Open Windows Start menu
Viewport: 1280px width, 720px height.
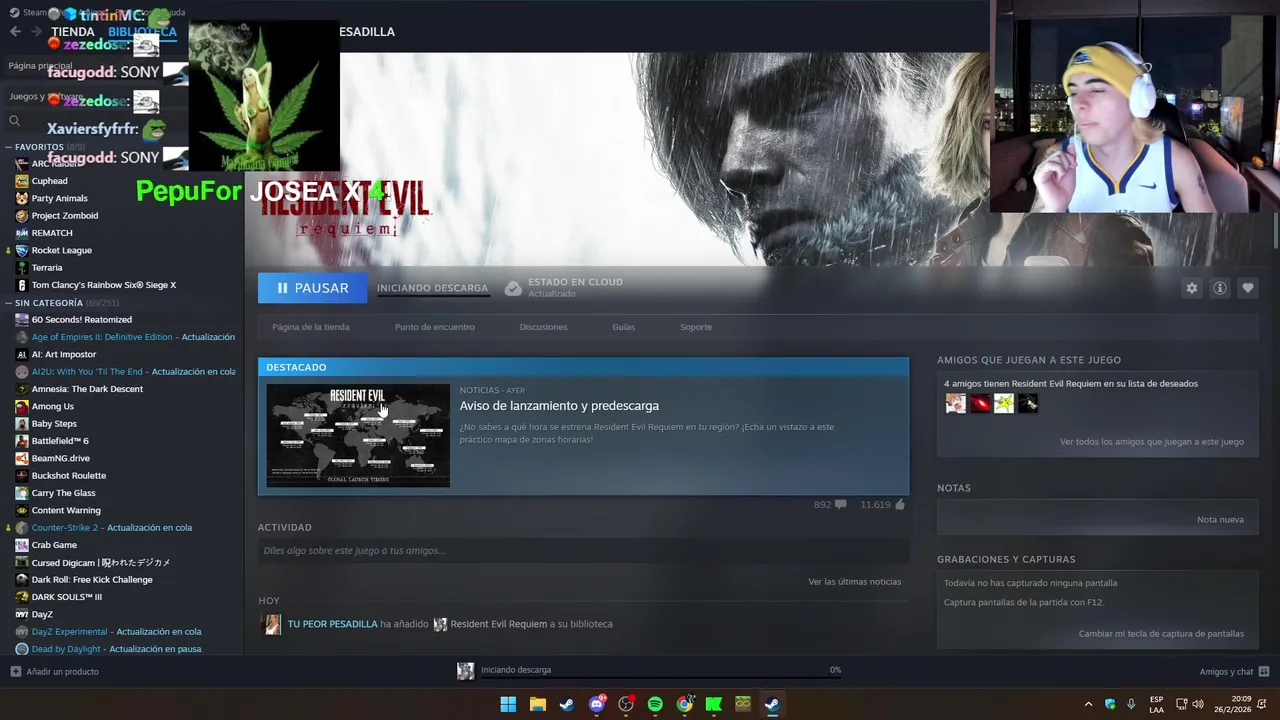(x=508, y=704)
